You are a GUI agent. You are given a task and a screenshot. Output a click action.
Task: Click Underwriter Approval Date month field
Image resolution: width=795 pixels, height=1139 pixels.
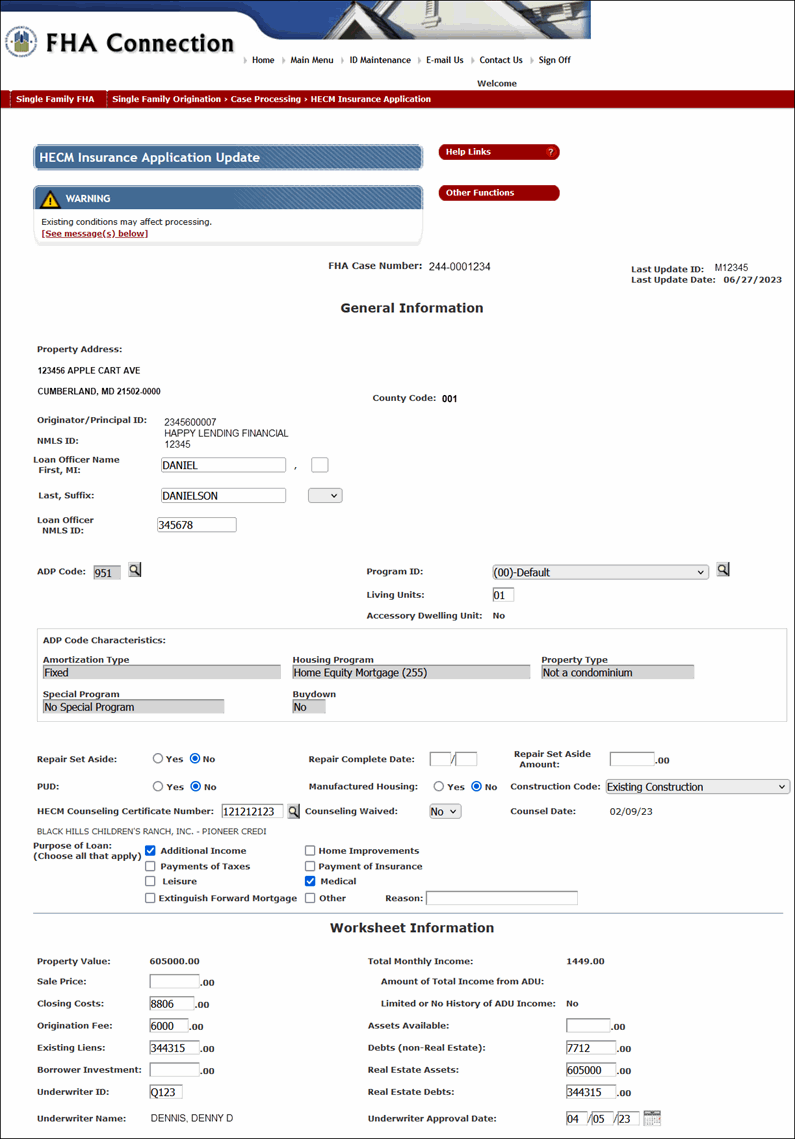[576, 1119]
